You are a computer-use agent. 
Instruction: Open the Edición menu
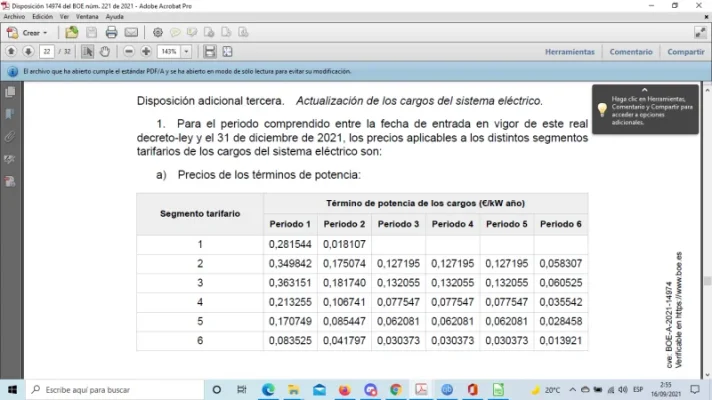[42, 16]
